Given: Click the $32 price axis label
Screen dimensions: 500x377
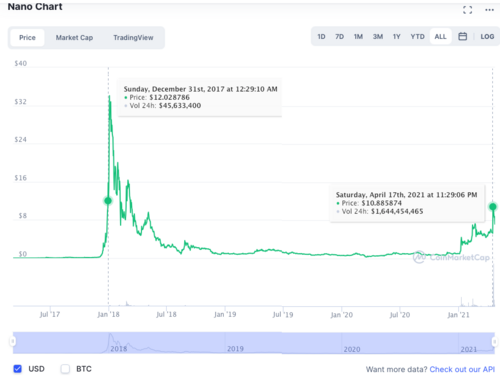Looking at the screenshot, I should coord(20,102).
